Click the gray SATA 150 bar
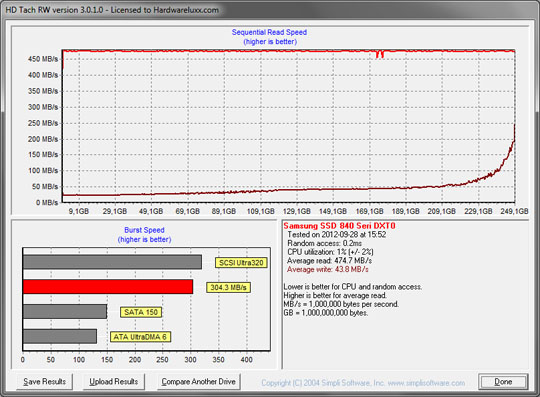The image size is (540, 397). [65, 311]
